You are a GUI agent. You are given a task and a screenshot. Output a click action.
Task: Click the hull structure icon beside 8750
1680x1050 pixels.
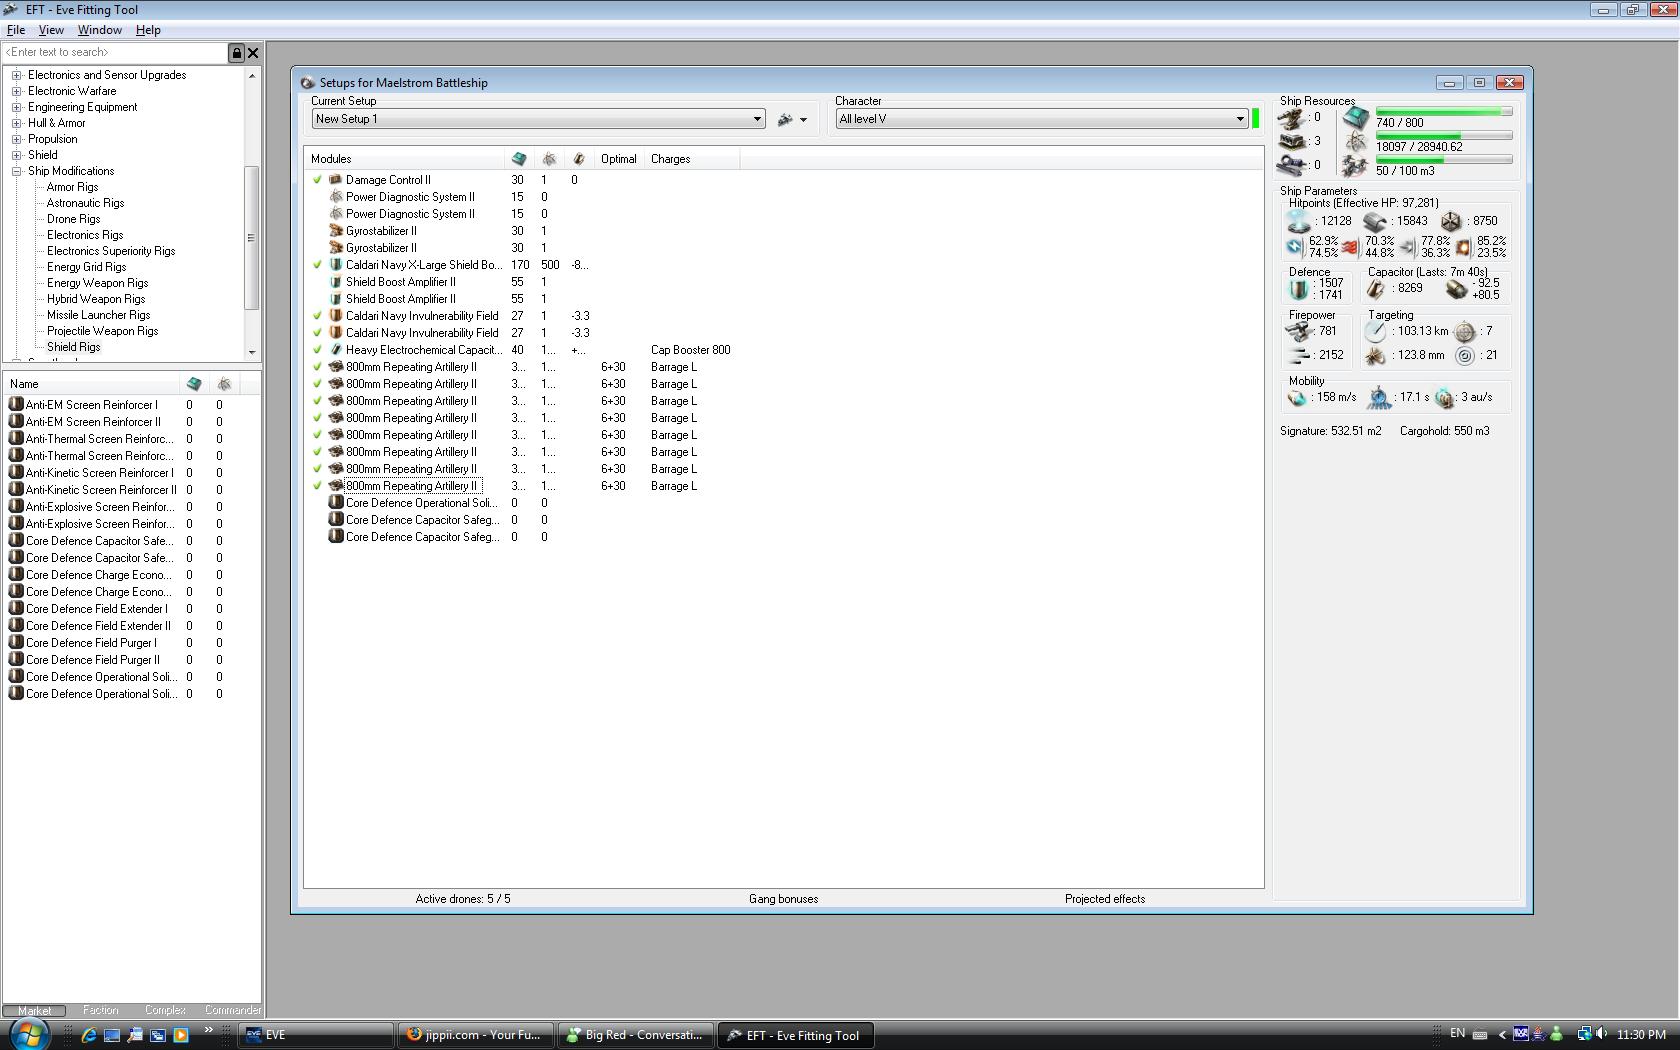[1451, 221]
